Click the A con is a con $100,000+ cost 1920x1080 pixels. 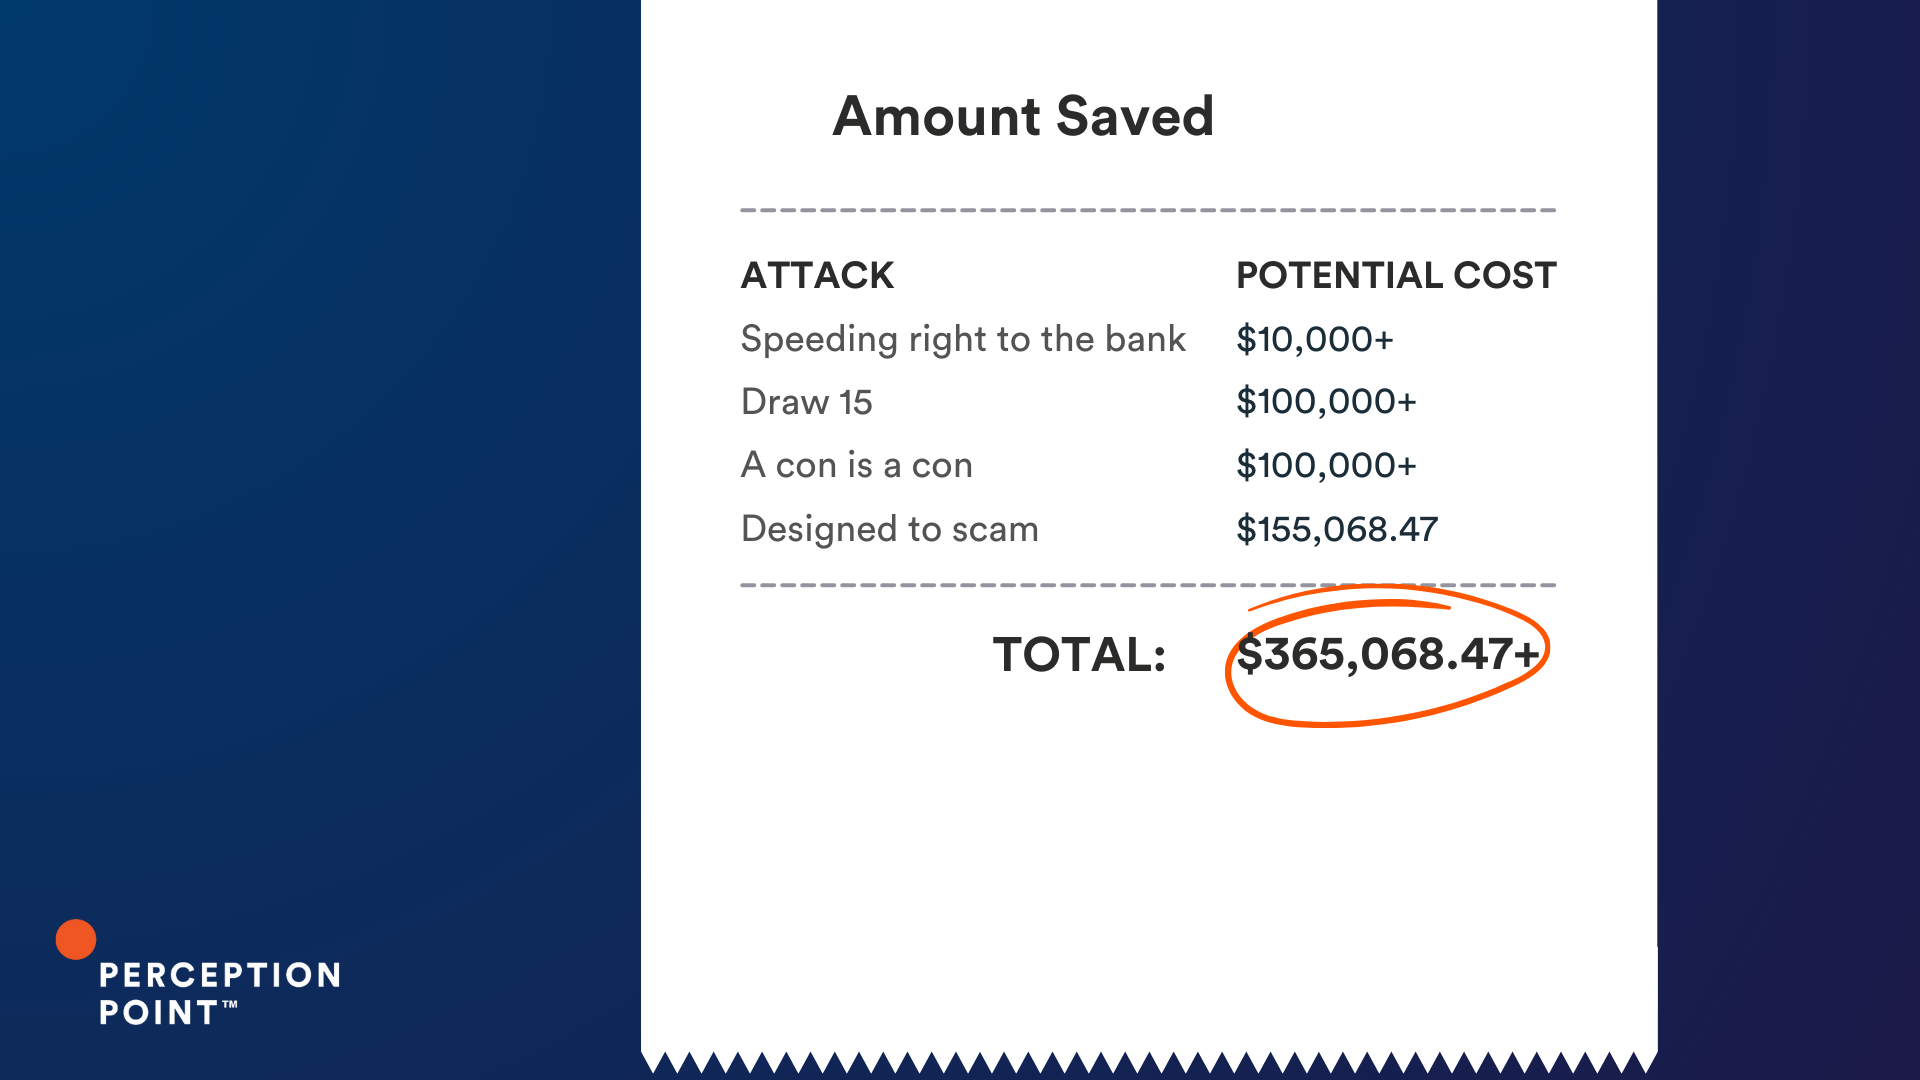coord(1327,465)
